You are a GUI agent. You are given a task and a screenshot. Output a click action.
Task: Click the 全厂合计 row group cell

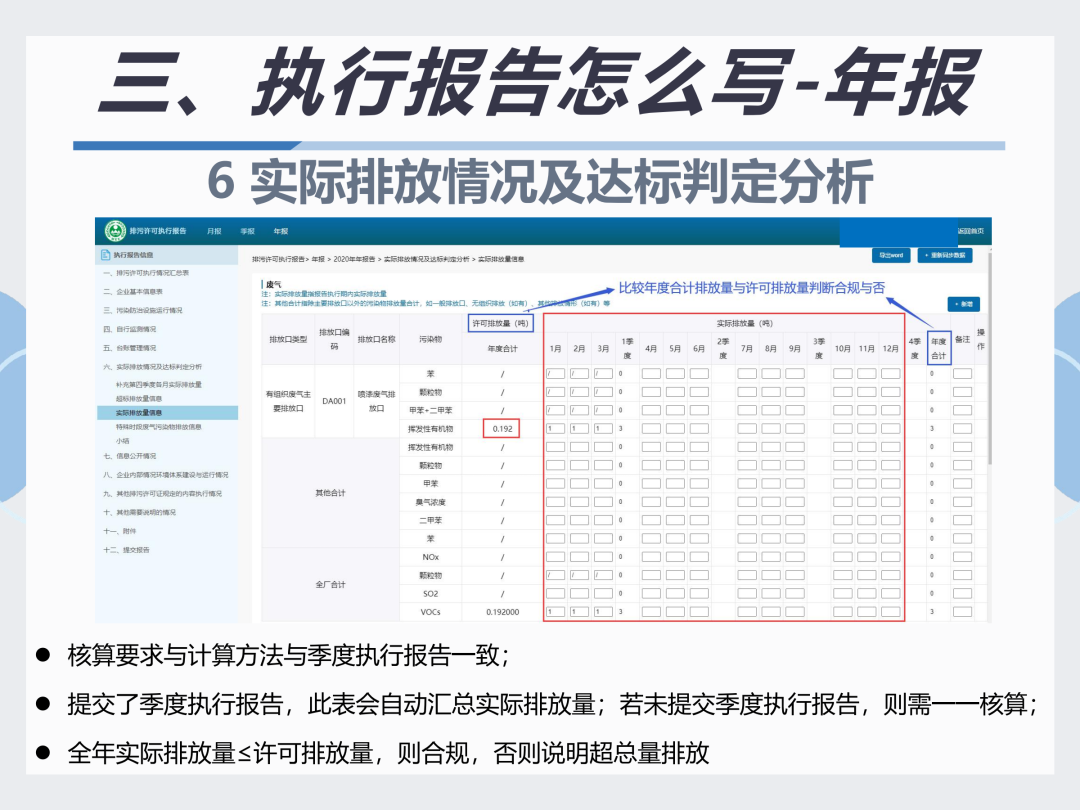click(330, 584)
